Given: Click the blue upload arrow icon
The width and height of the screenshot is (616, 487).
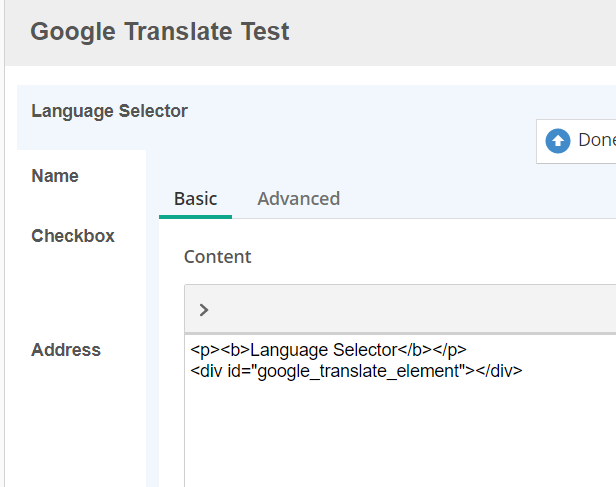Looking at the screenshot, I should [557, 141].
